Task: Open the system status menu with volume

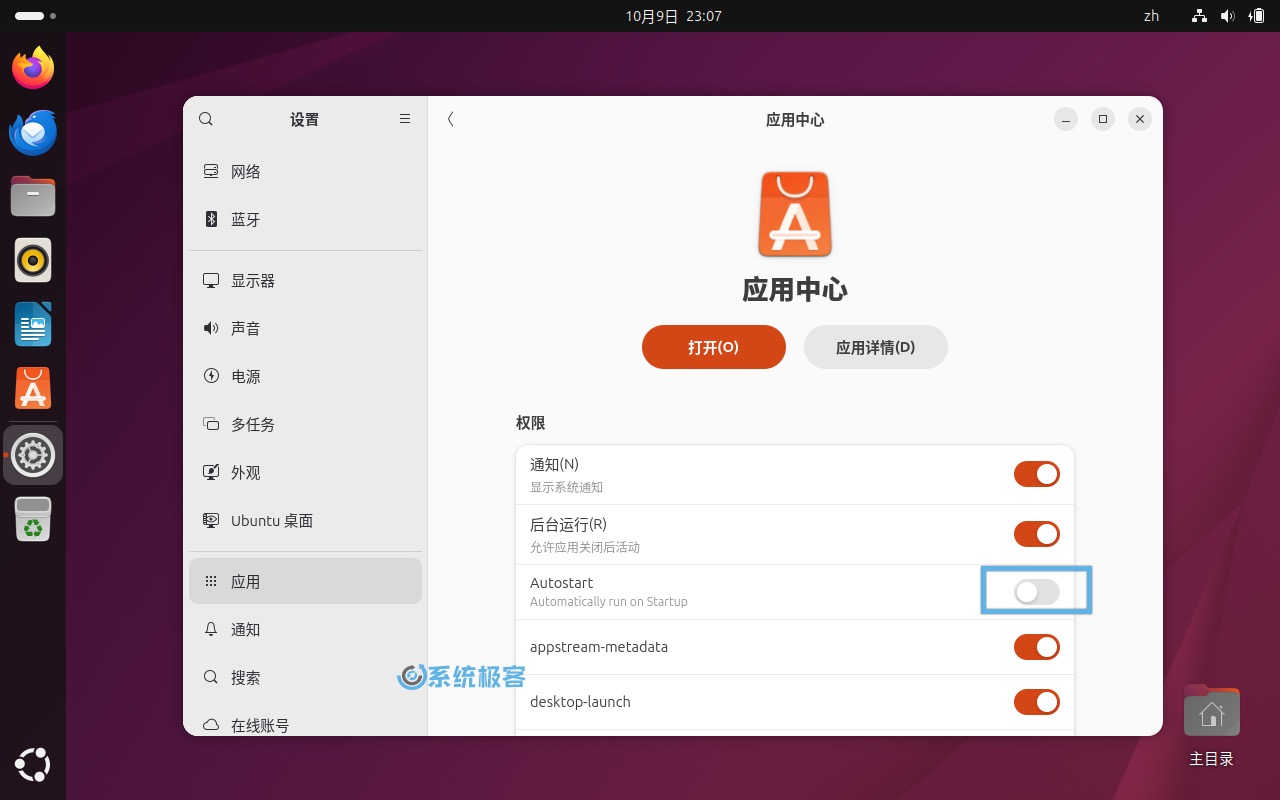Action: coord(1228,16)
